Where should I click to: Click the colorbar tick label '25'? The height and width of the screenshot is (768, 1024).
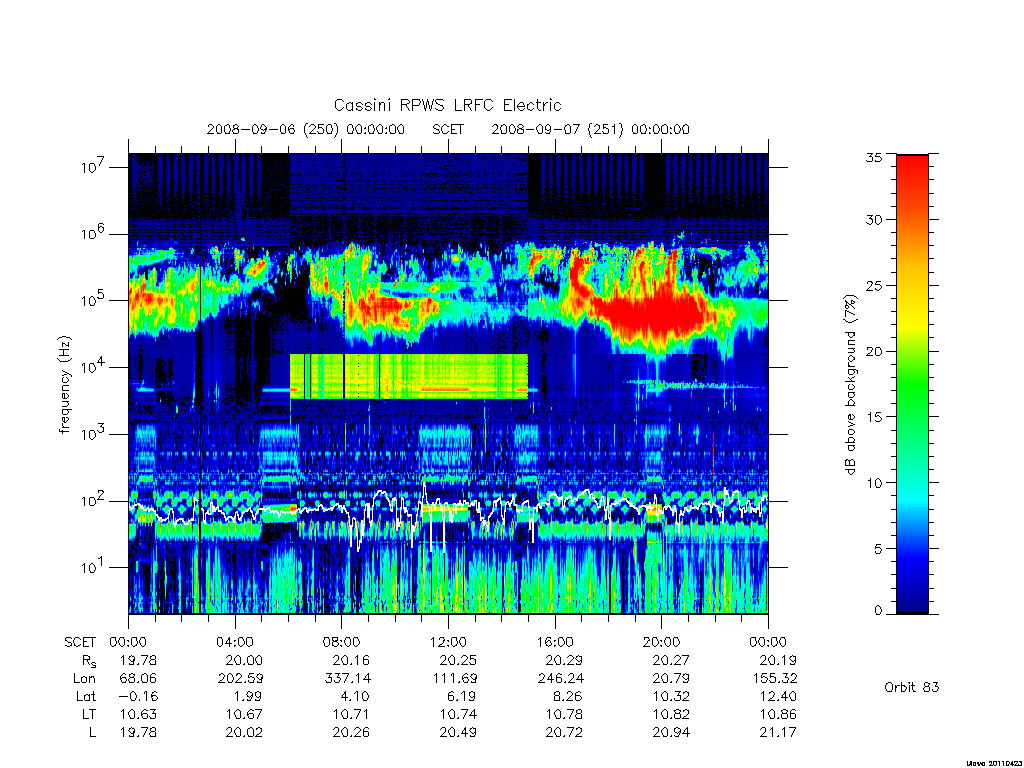coord(874,285)
